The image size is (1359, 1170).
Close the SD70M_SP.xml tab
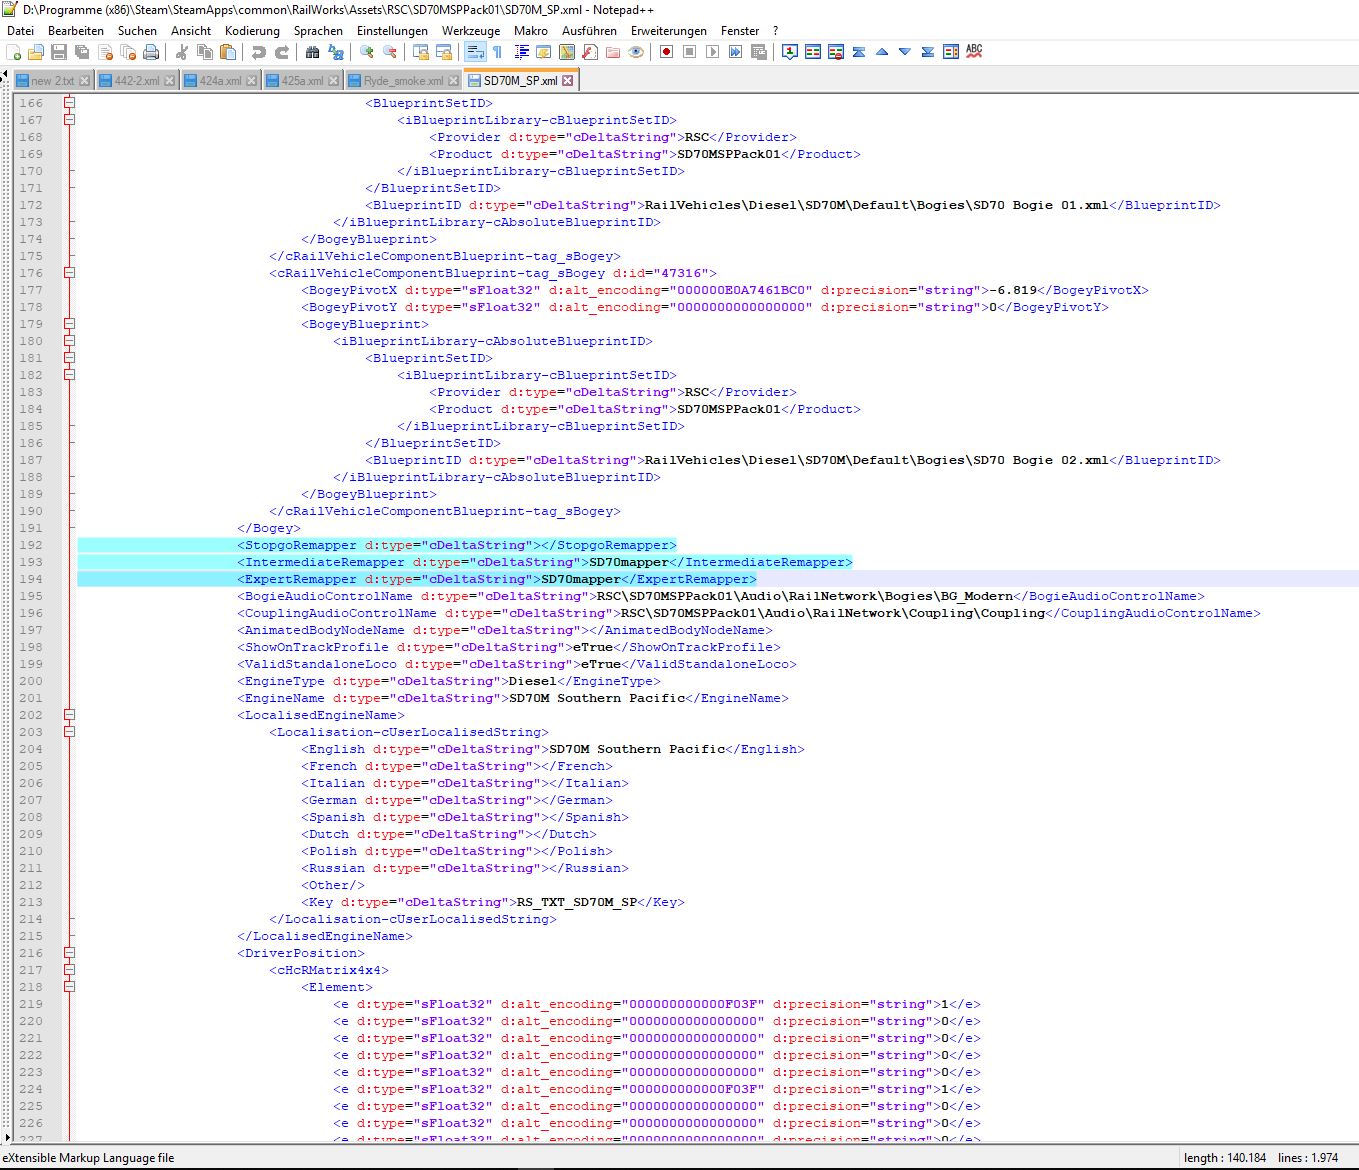pos(568,81)
